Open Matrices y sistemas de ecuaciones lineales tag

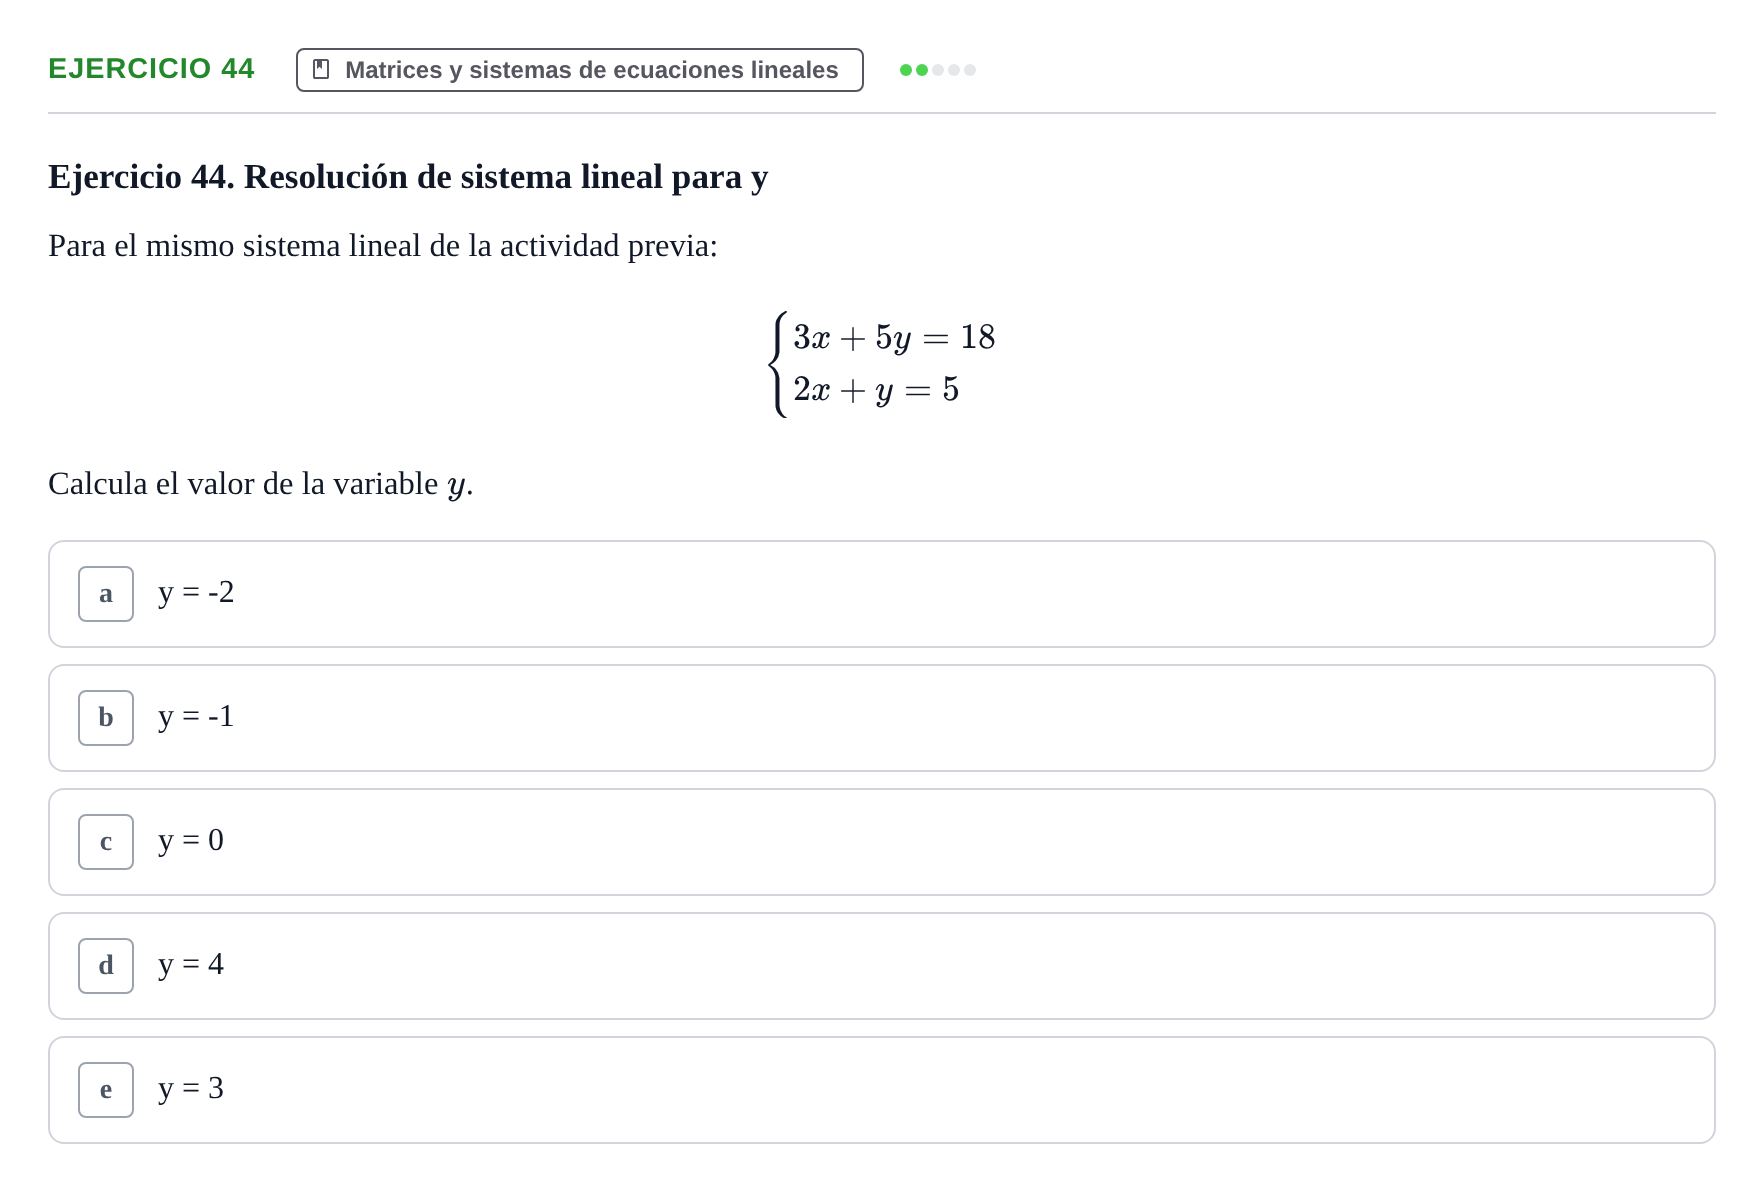pyautogui.click(x=580, y=70)
